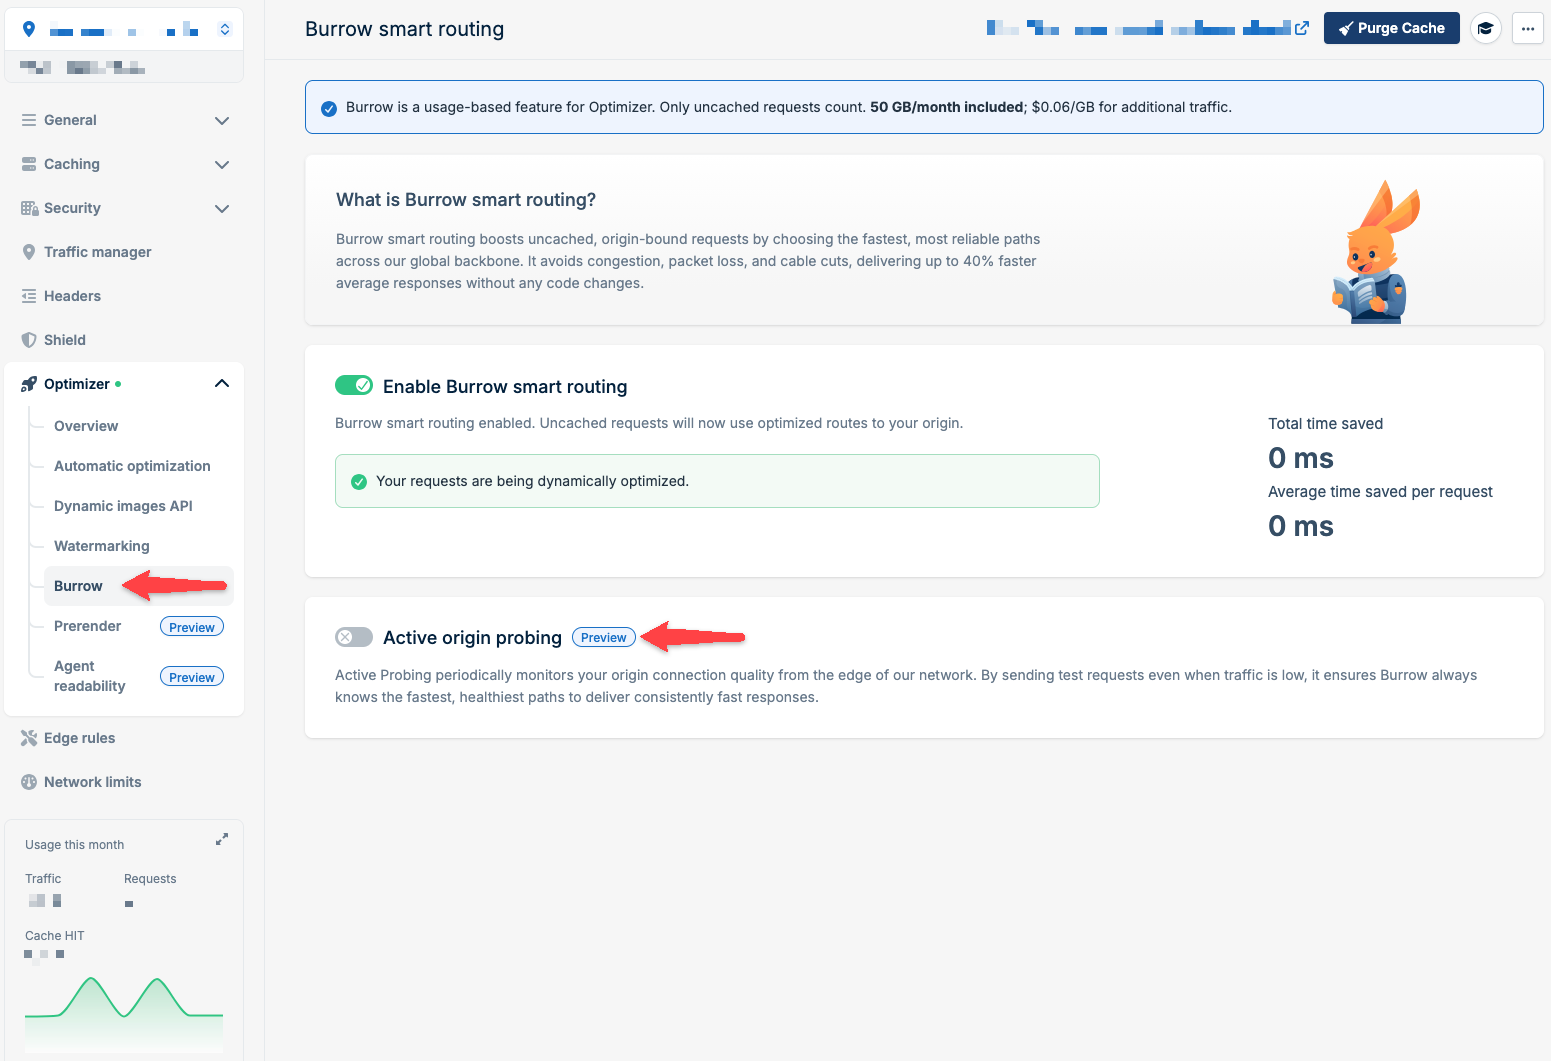Click Preview badge beside Active origin probing
The image size is (1551, 1061).
tap(604, 637)
